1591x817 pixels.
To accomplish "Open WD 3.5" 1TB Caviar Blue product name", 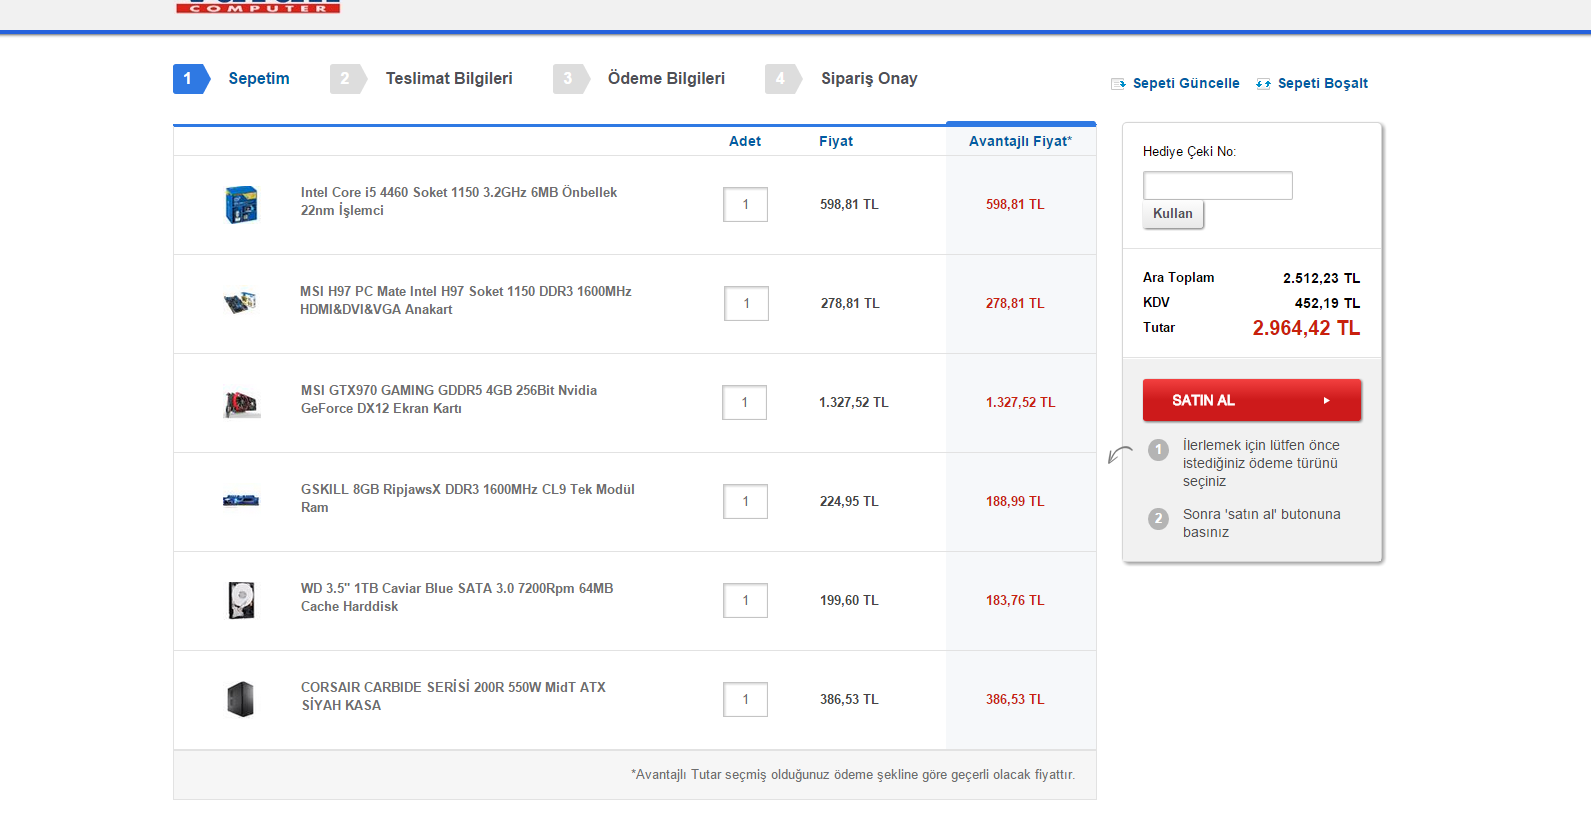I will pos(457,597).
